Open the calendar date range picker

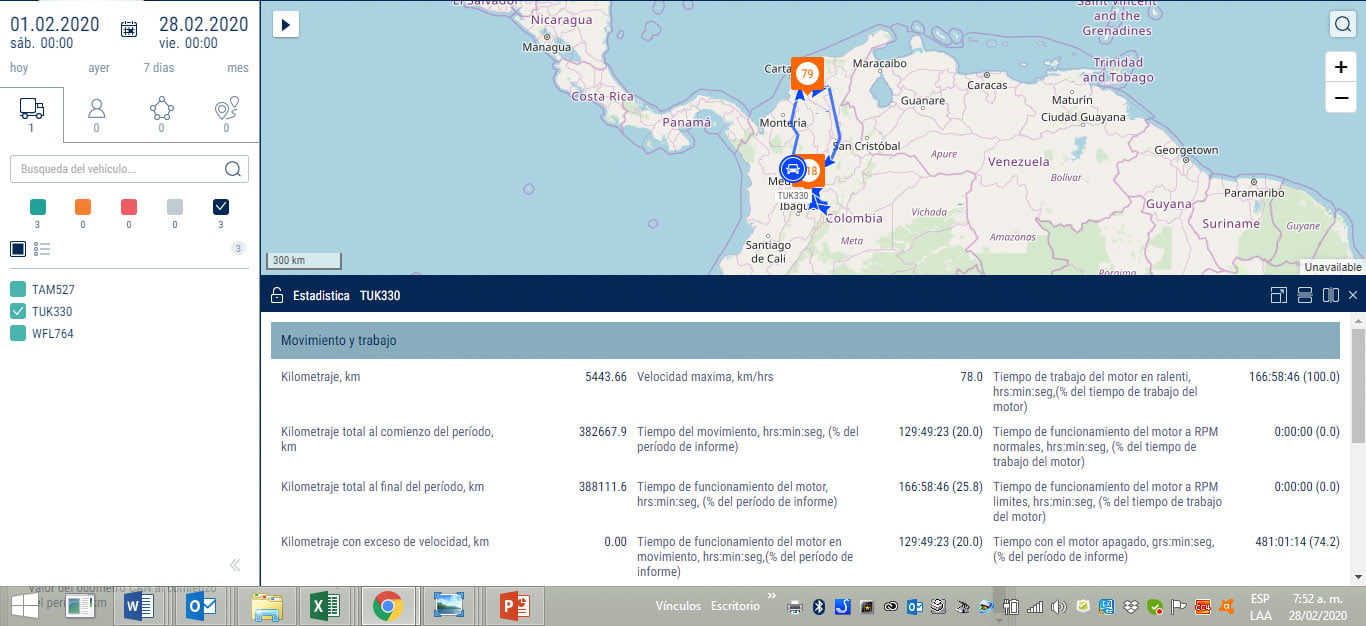(129, 29)
